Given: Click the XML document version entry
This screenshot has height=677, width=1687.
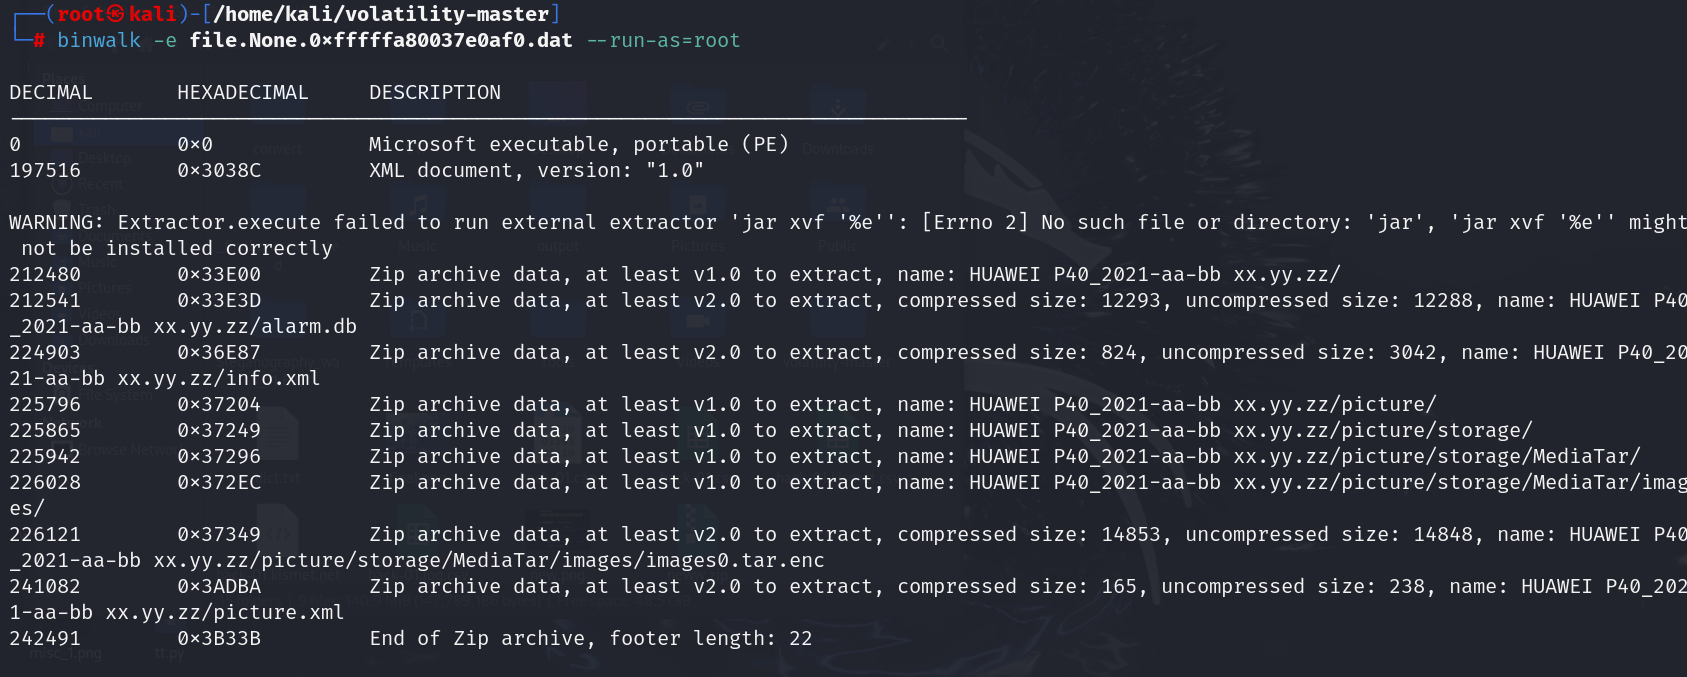Looking at the screenshot, I should [536, 170].
